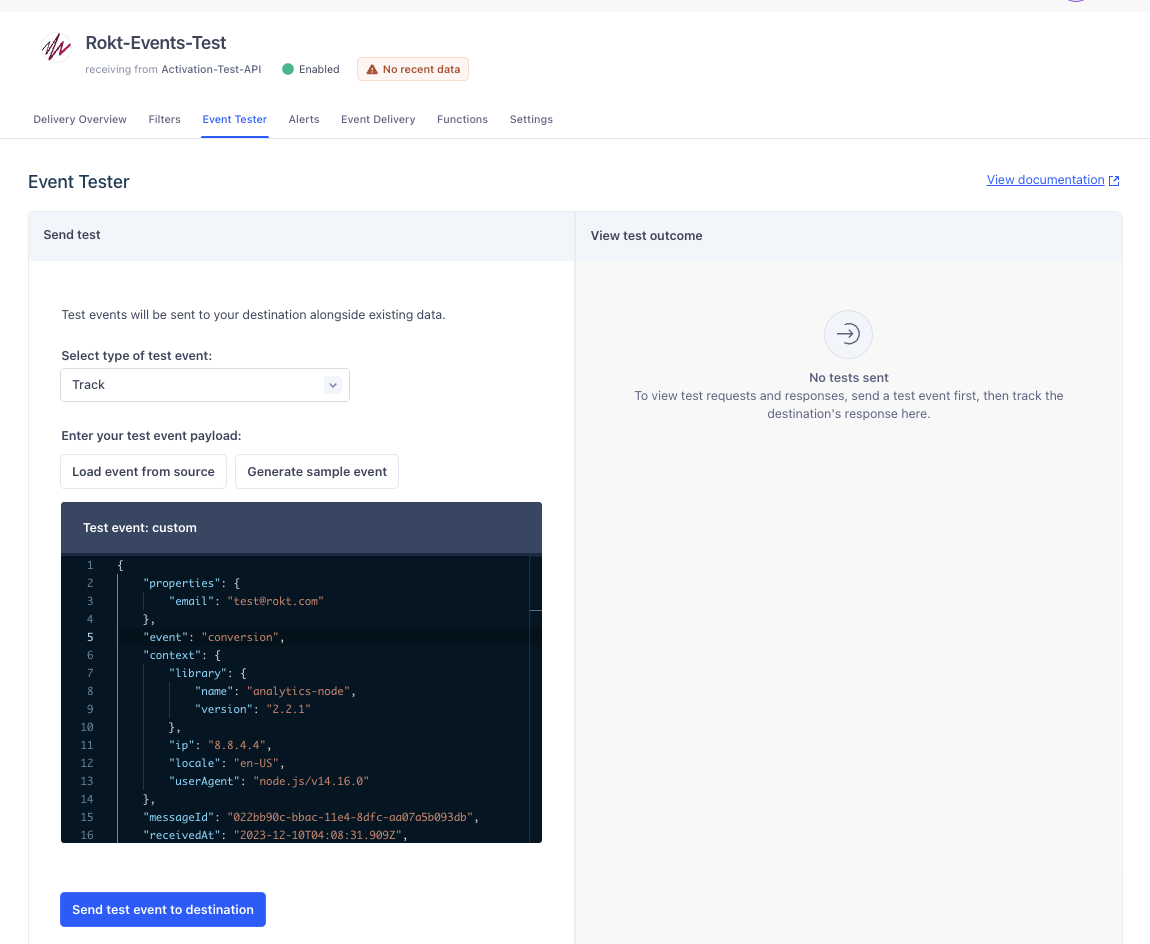
Task: Click the arrow icon above No tests sent
Action: click(848, 334)
